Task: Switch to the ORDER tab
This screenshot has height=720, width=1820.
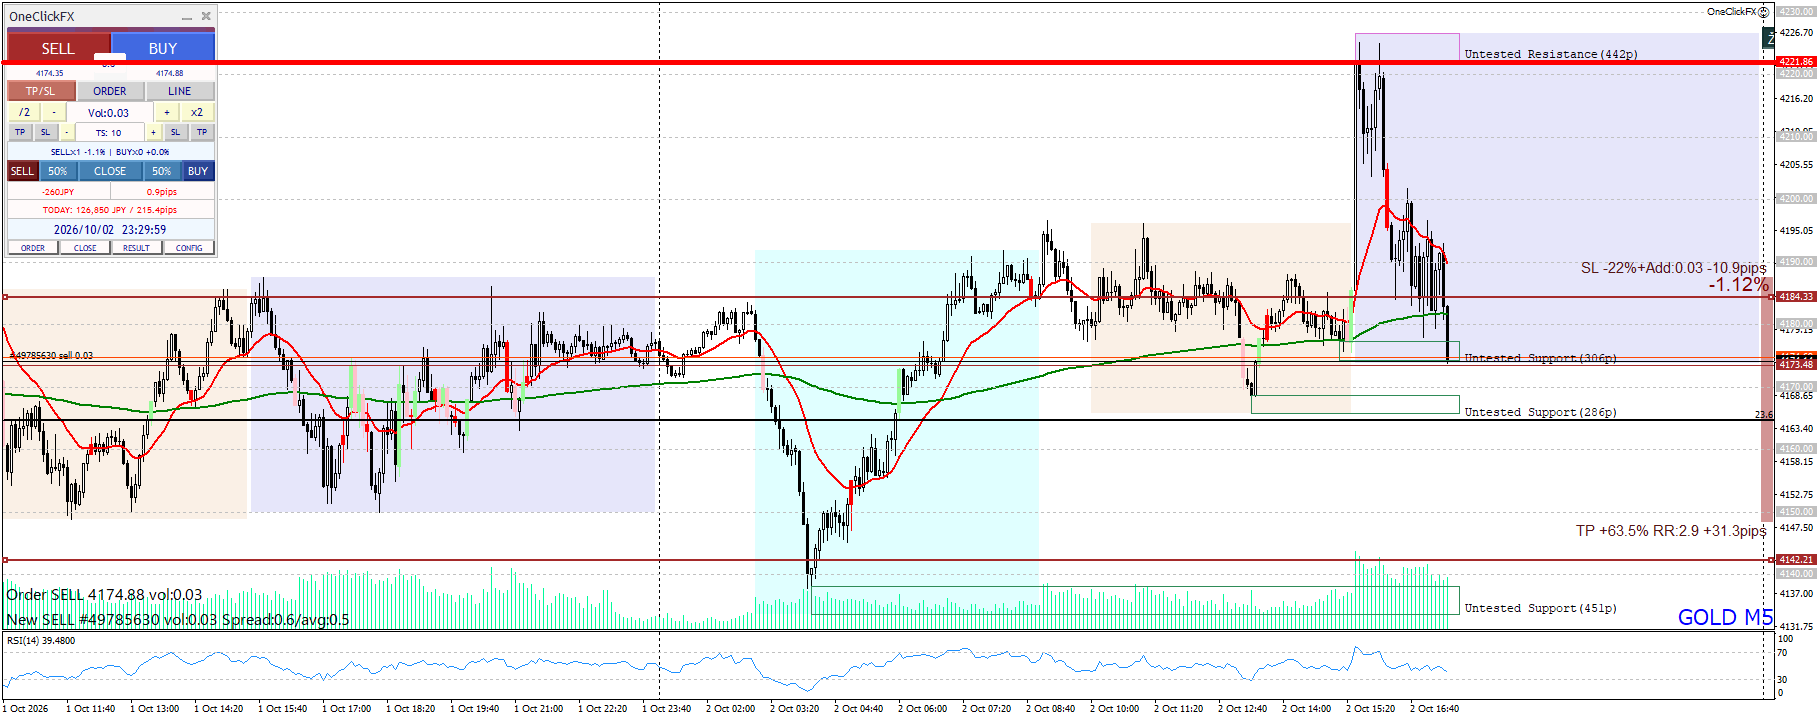Action: click(x=110, y=91)
